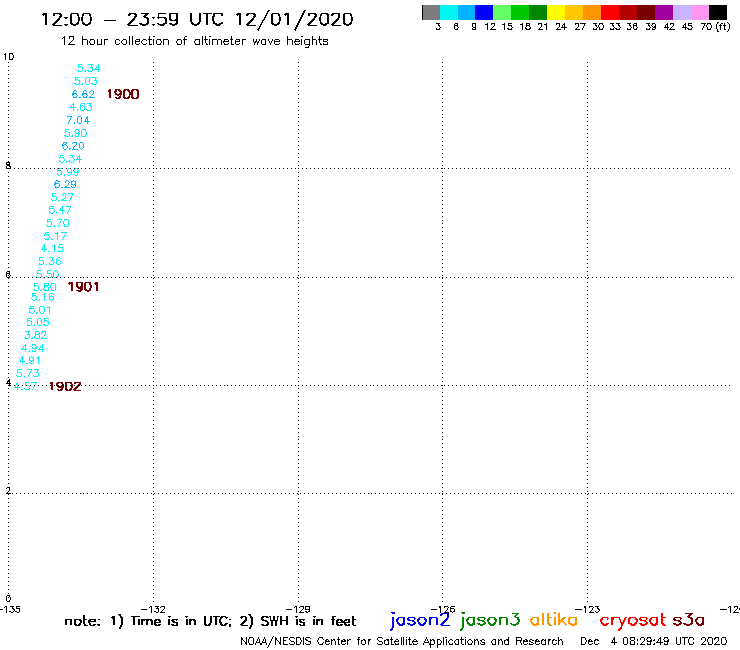Select the 5.70 wave height value

[x=58, y=223]
